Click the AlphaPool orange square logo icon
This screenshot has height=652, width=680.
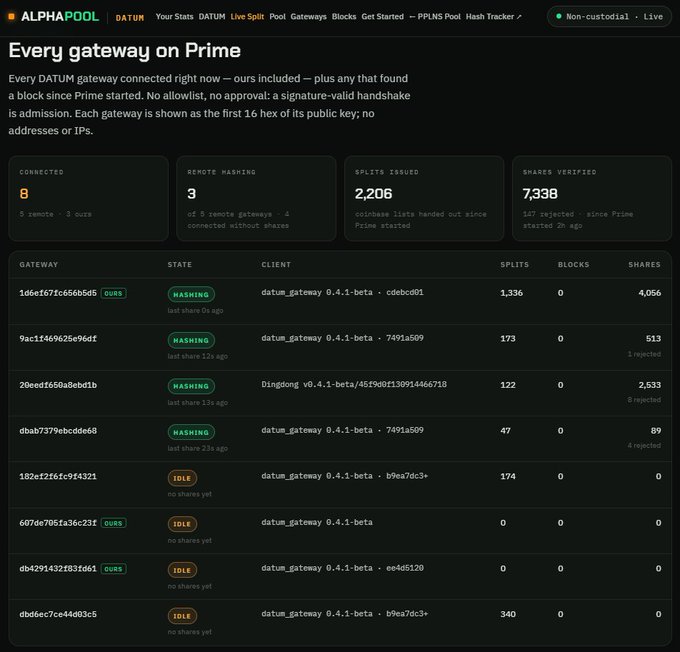[12, 17]
